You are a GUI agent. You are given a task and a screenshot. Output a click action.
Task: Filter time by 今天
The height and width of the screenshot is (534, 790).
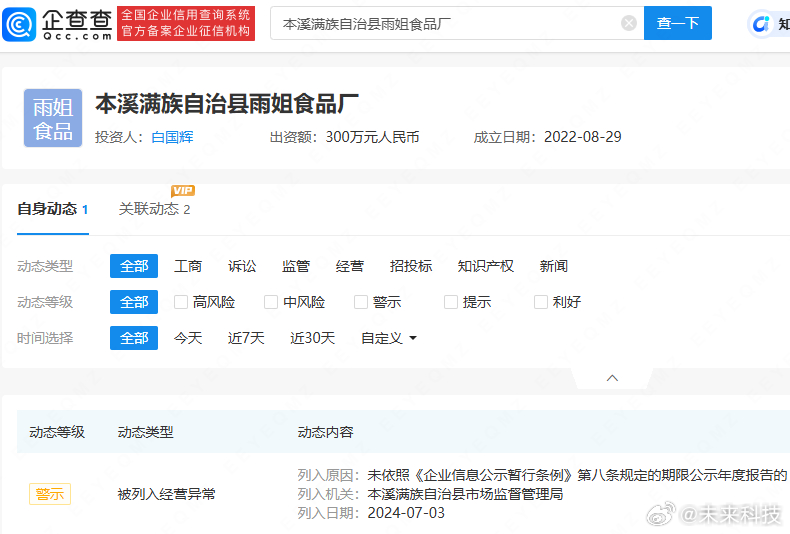188,338
